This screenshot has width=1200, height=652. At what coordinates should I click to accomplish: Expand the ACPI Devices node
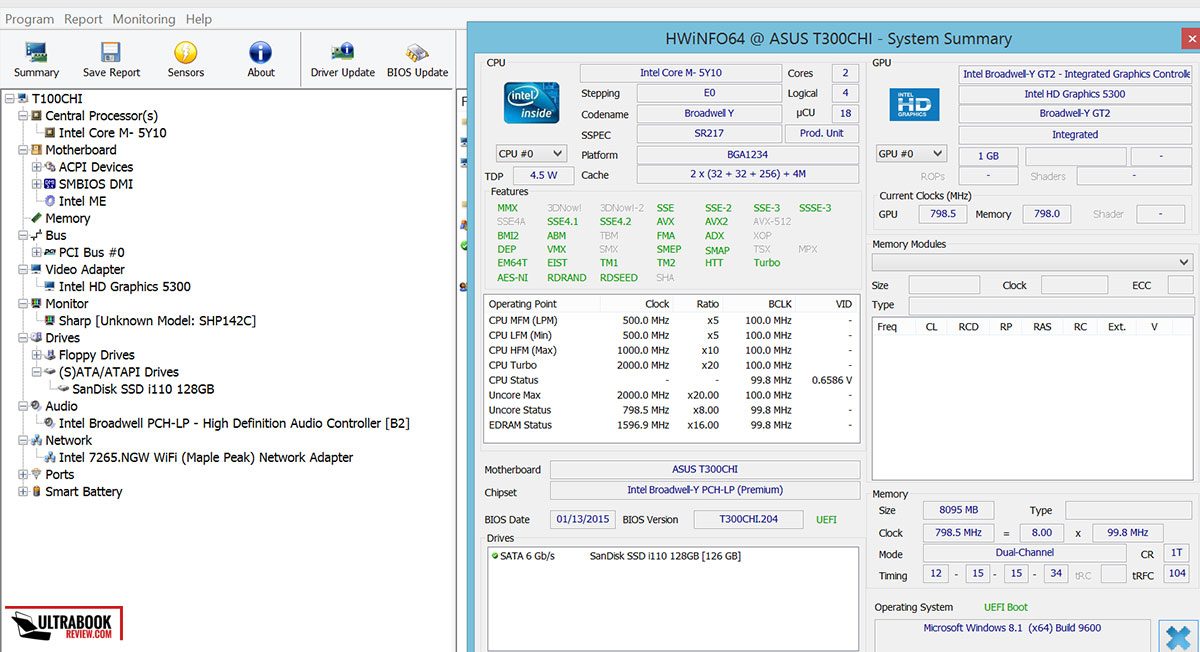[36, 167]
